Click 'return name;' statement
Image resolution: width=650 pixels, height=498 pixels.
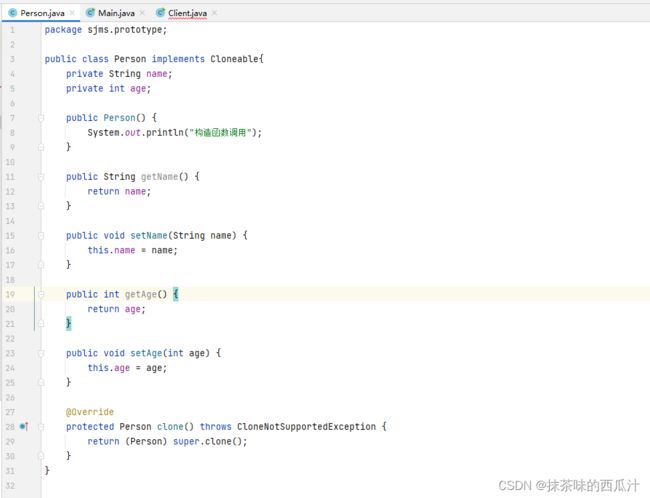(119, 192)
